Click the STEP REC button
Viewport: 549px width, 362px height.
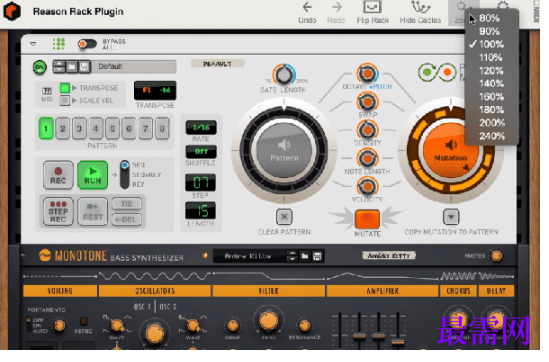58,211
